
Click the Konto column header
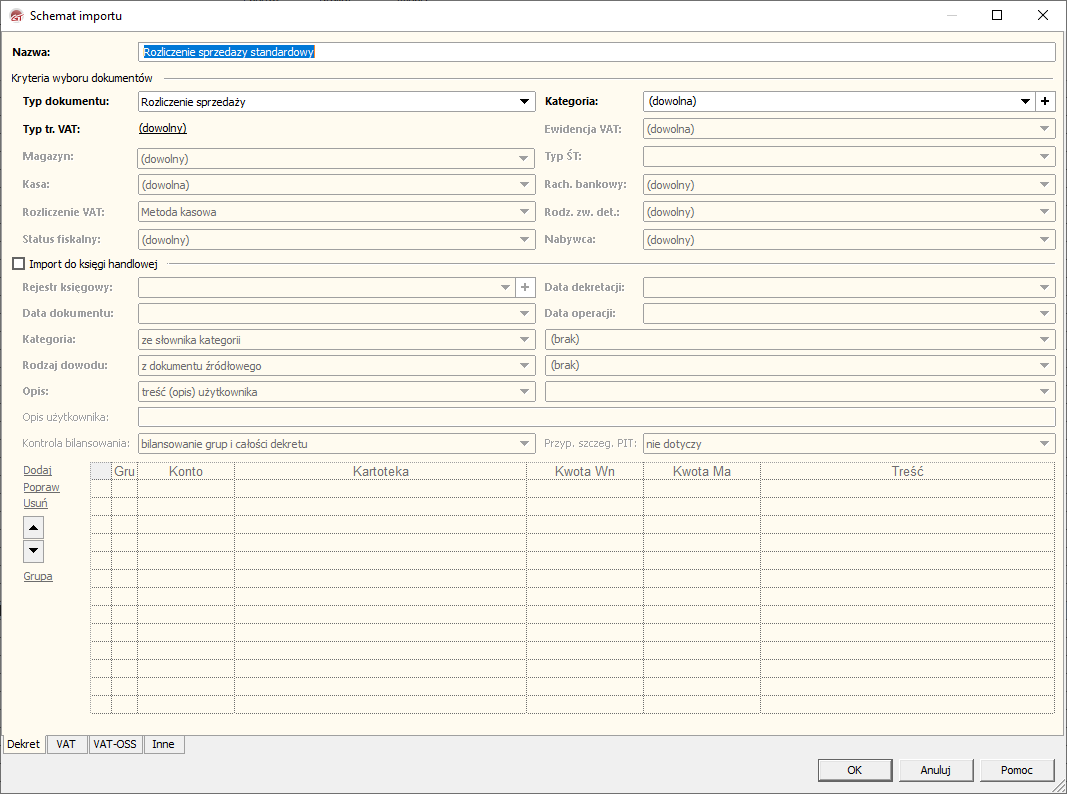[186, 471]
